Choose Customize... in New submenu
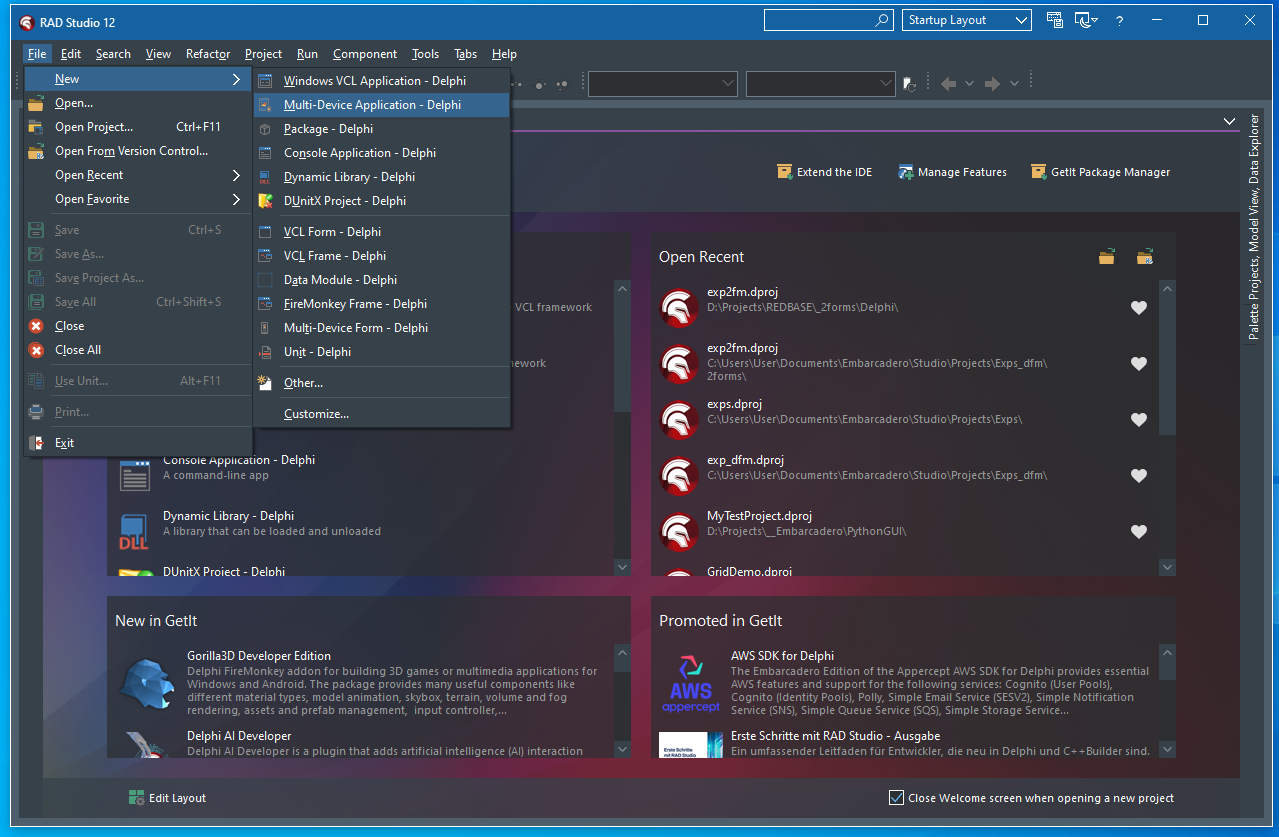1279x837 pixels. click(382, 414)
